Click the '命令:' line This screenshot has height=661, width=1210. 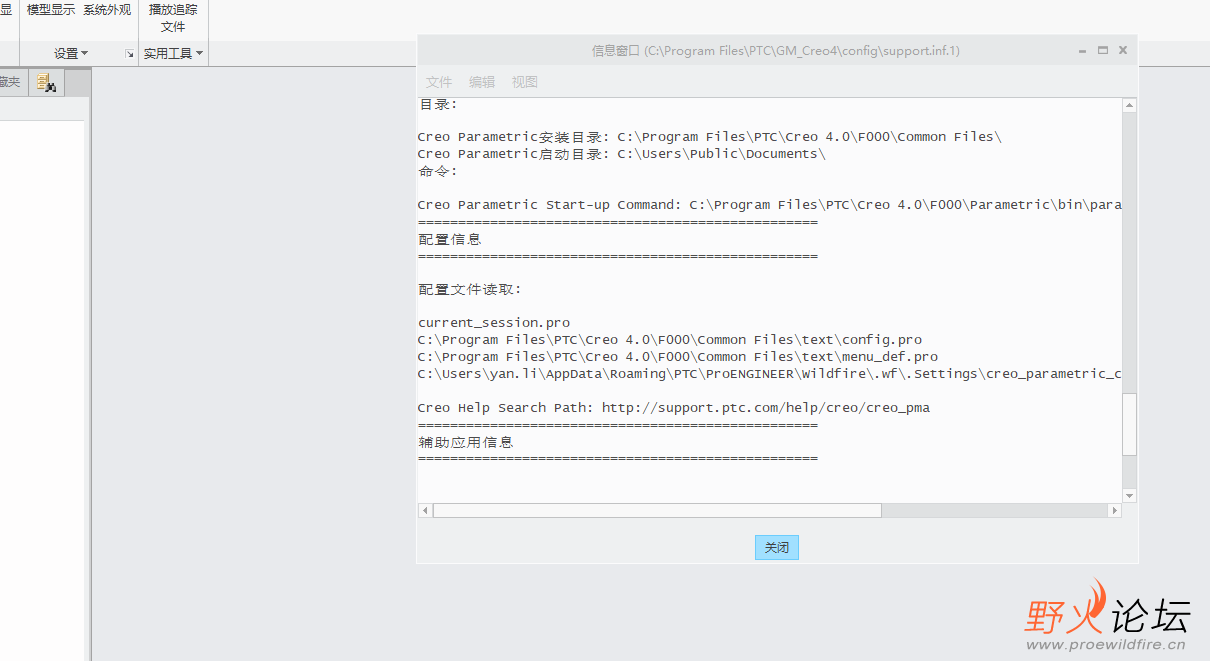[438, 171]
